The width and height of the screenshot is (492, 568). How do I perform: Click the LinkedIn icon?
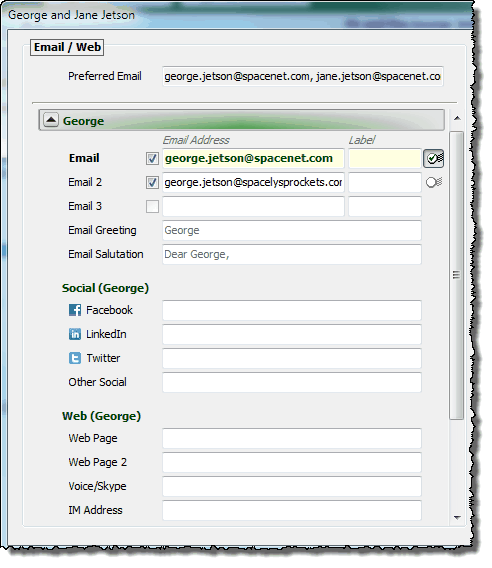coord(75,334)
